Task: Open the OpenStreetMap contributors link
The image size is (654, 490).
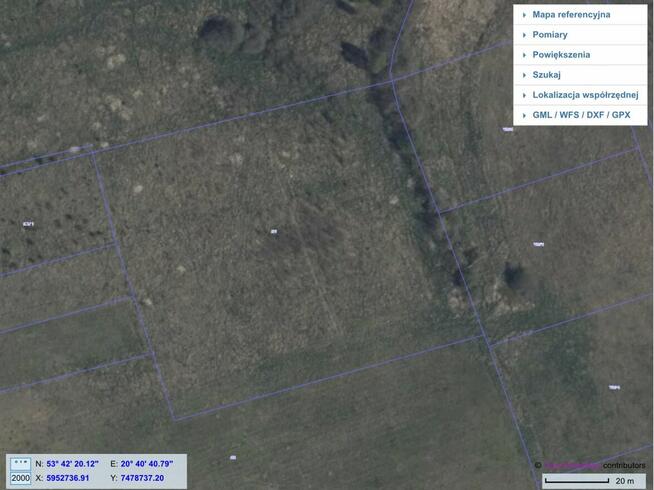Action: pyautogui.click(x=572, y=466)
